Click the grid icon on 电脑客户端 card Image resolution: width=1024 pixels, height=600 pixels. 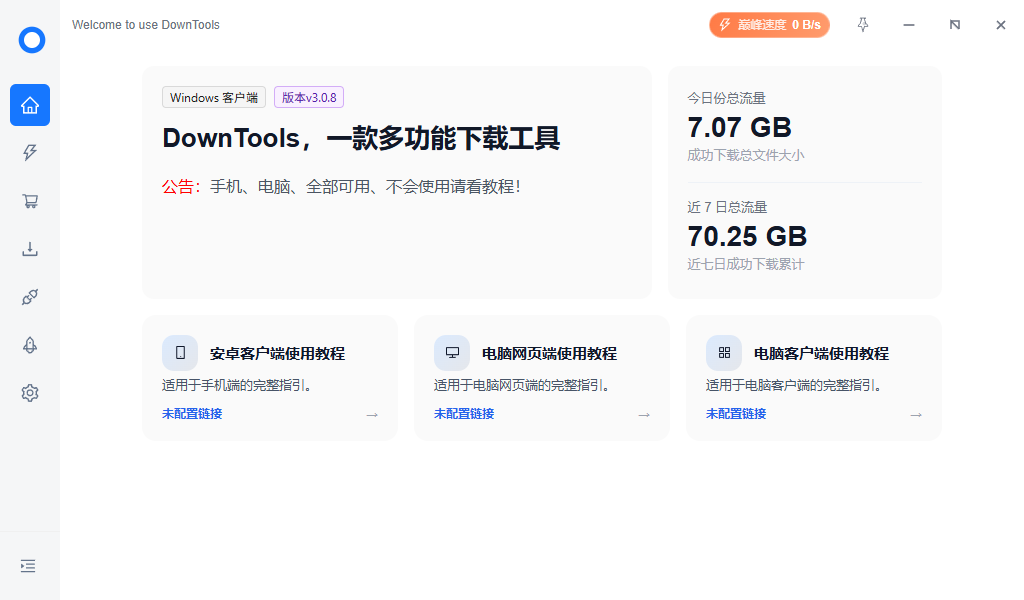coord(724,353)
